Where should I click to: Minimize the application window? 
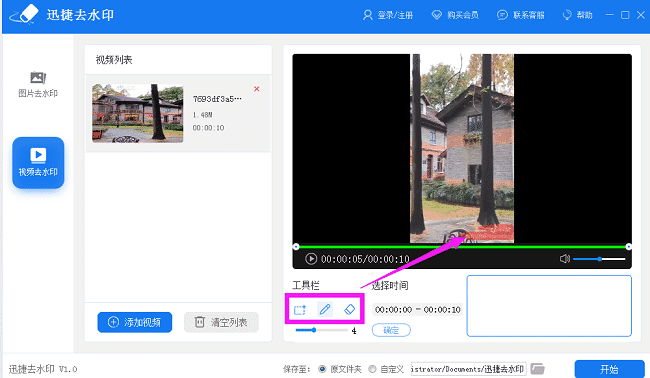pyautogui.click(x=609, y=15)
